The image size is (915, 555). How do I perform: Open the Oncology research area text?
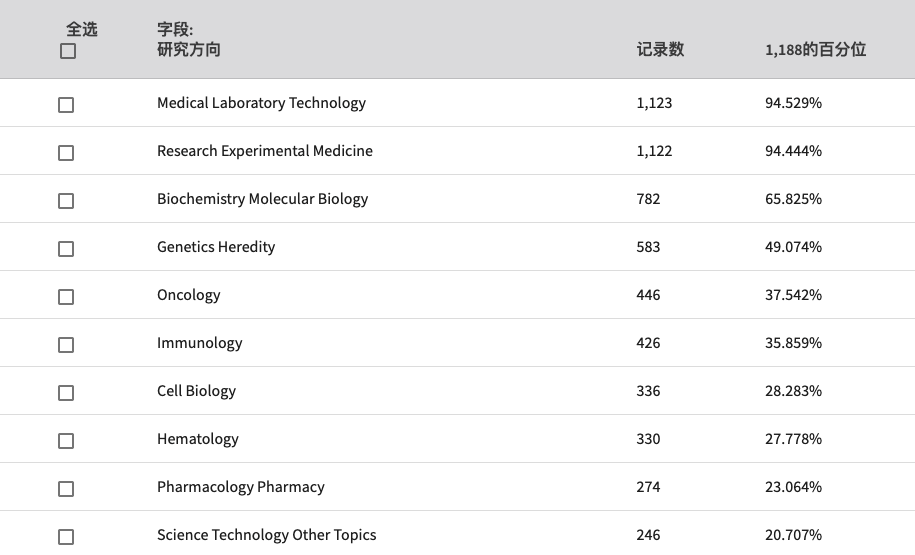pyautogui.click(x=188, y=295)
